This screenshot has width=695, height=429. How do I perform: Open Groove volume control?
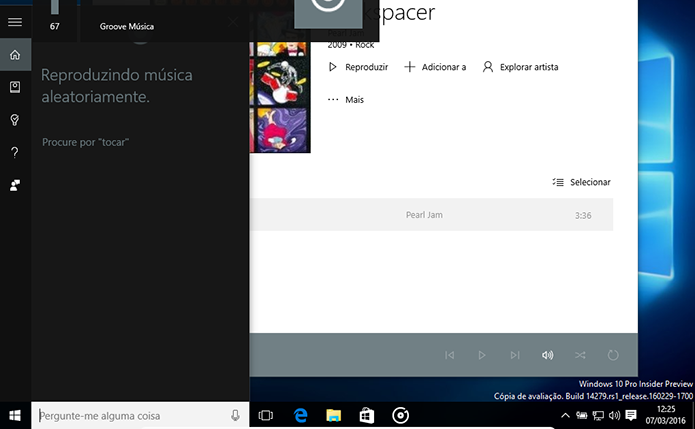point(547,355)
